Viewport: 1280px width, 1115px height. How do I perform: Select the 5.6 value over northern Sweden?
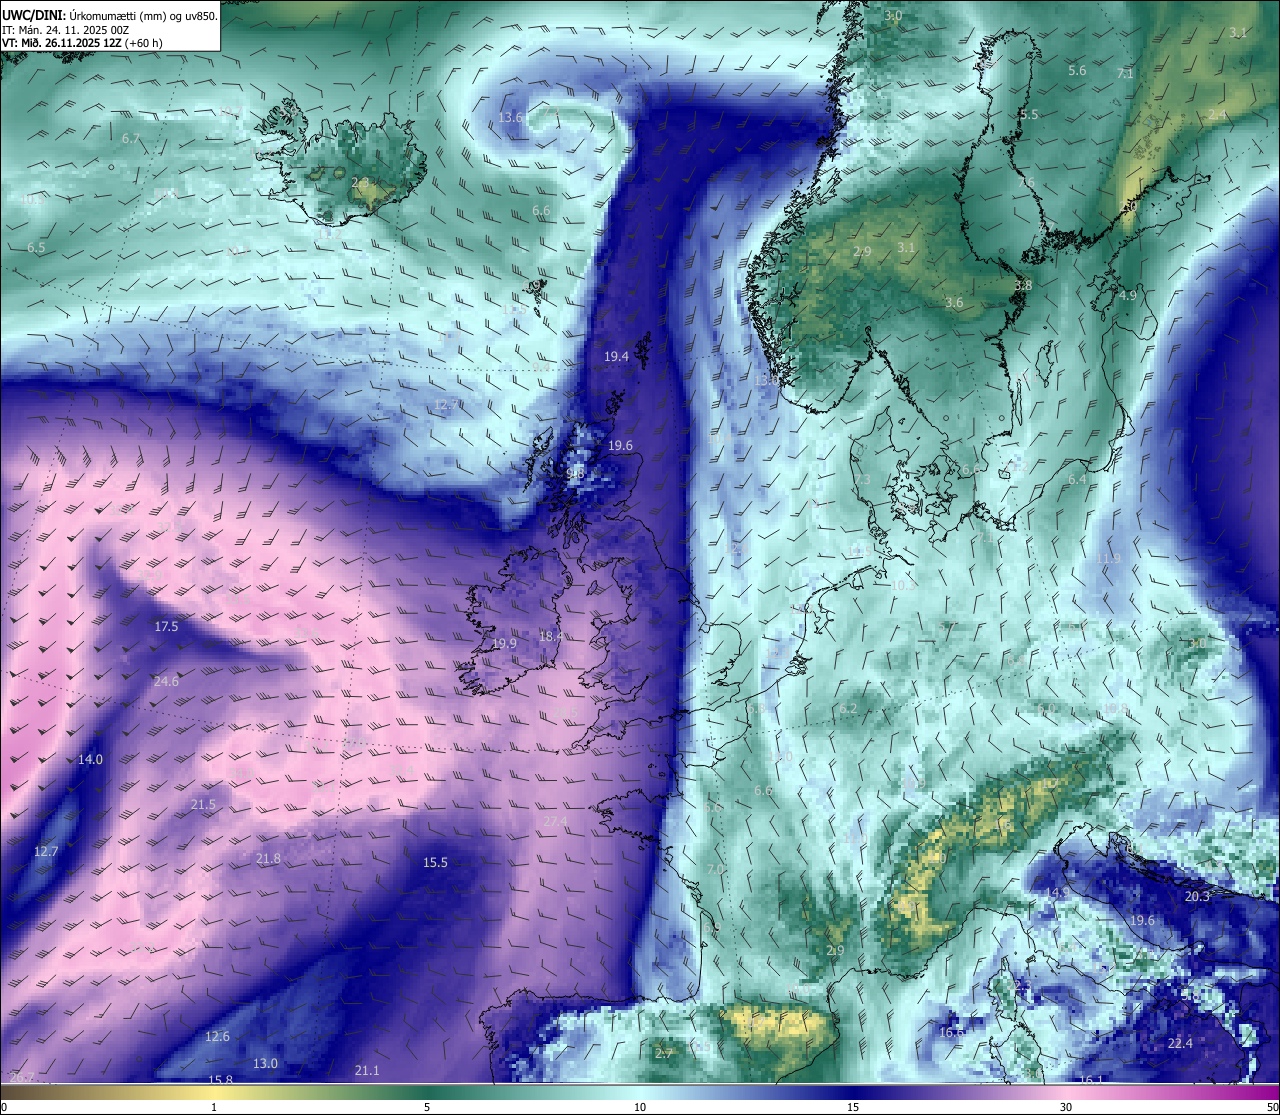(1077, 71)
